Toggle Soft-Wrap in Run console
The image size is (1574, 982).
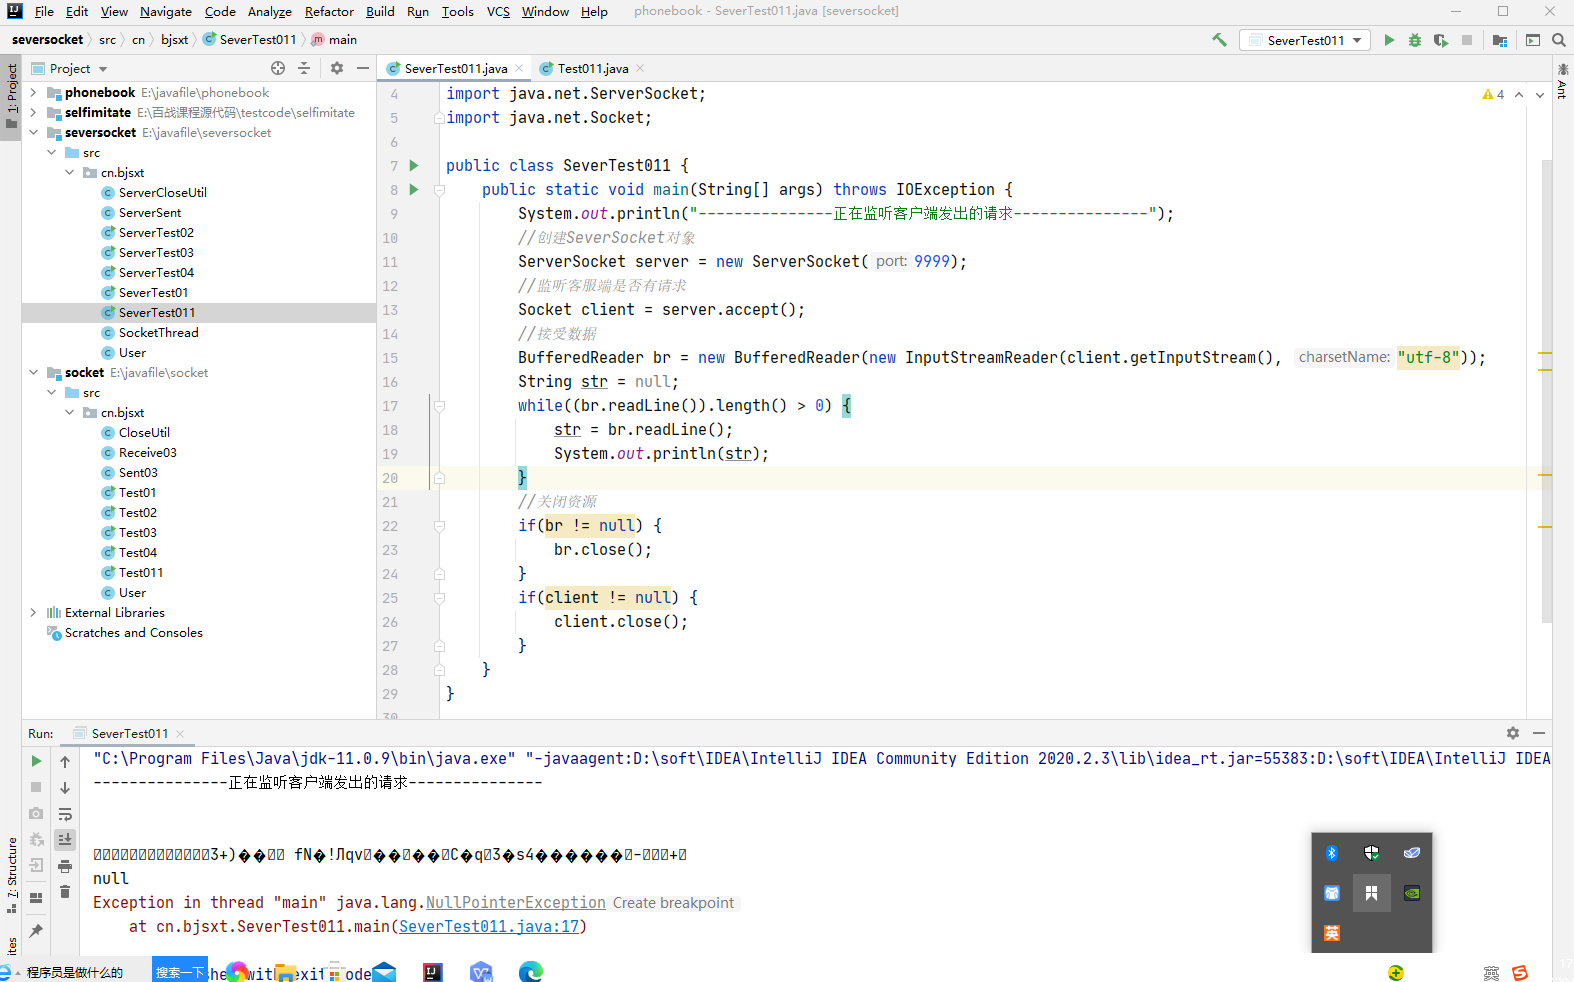click(x=65, y=814)
